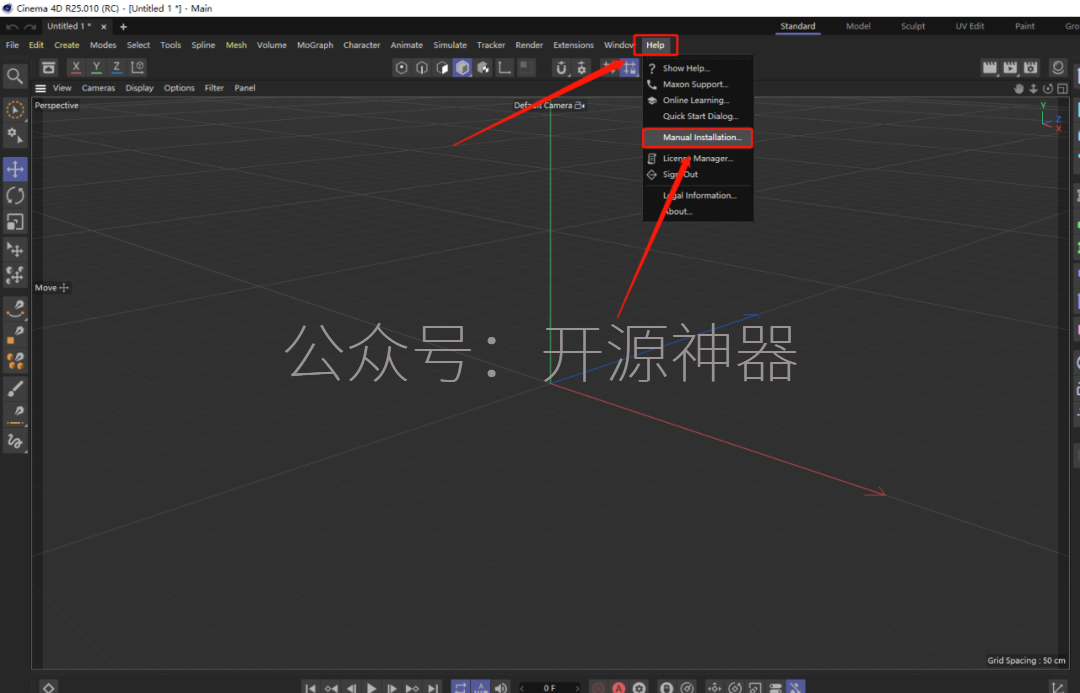The width and height of the screenshot is (1080, 693).
Task: Click the Undo arrow
Action: point(12,27)
